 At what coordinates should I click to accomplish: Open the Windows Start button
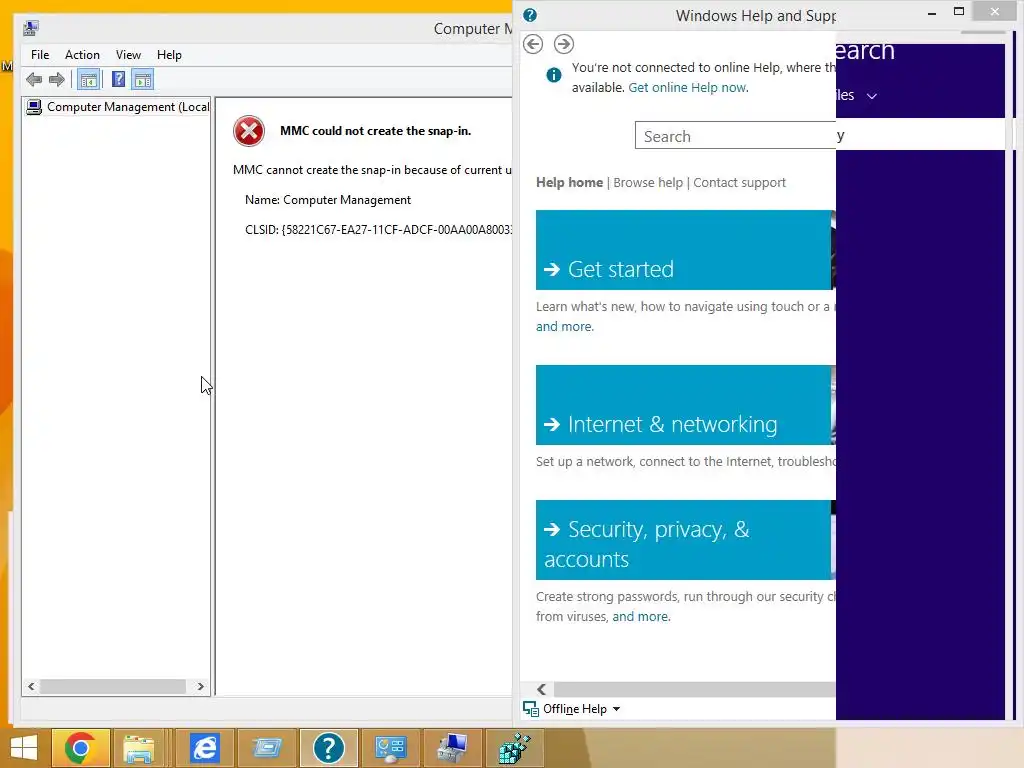tap(24, 748)
